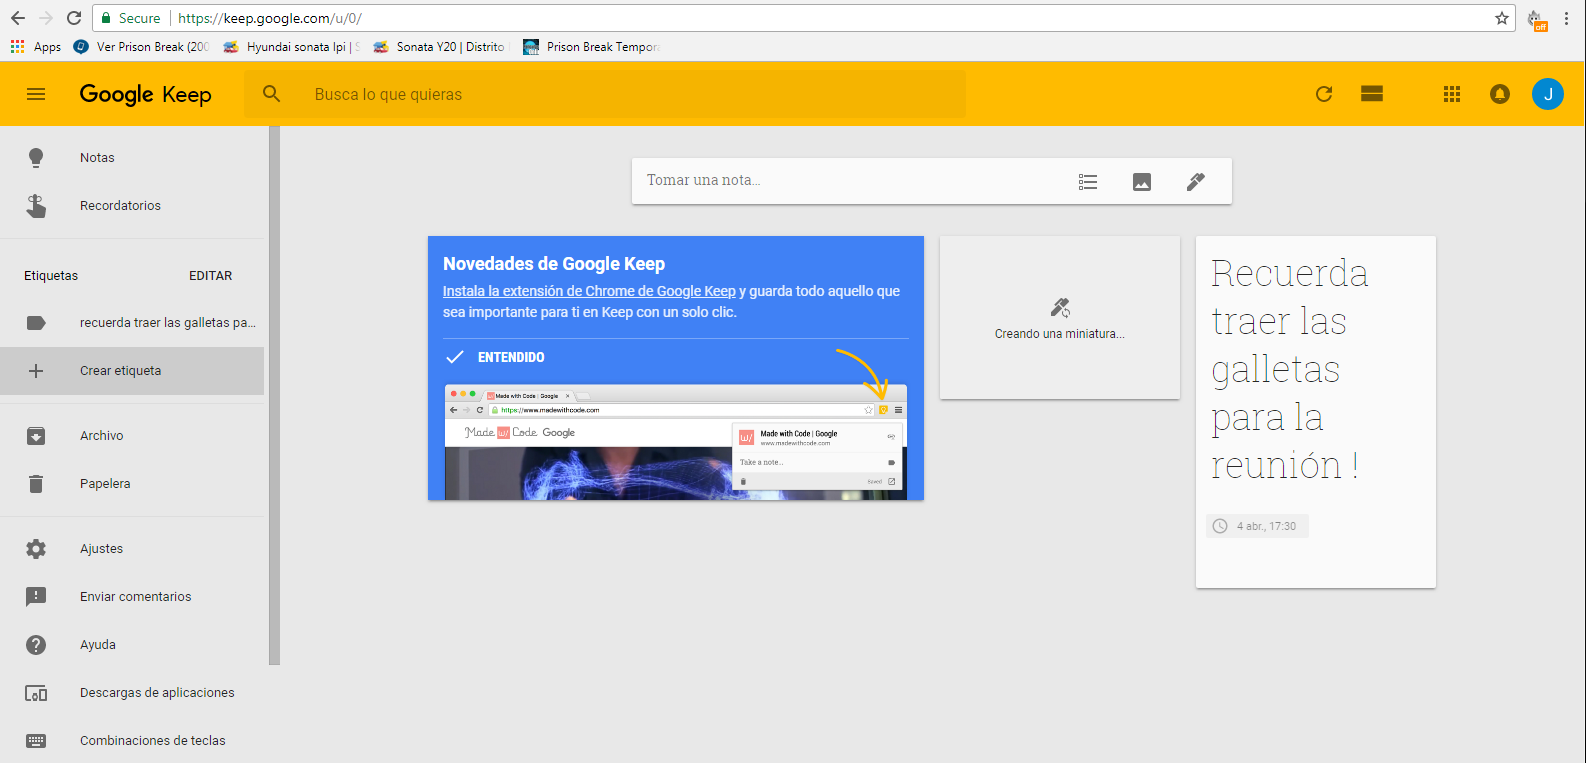Viewport: 1586px width, 763px height.
Task: Click the Chrome extension icon labeled off
Action: pos(1537,19)
